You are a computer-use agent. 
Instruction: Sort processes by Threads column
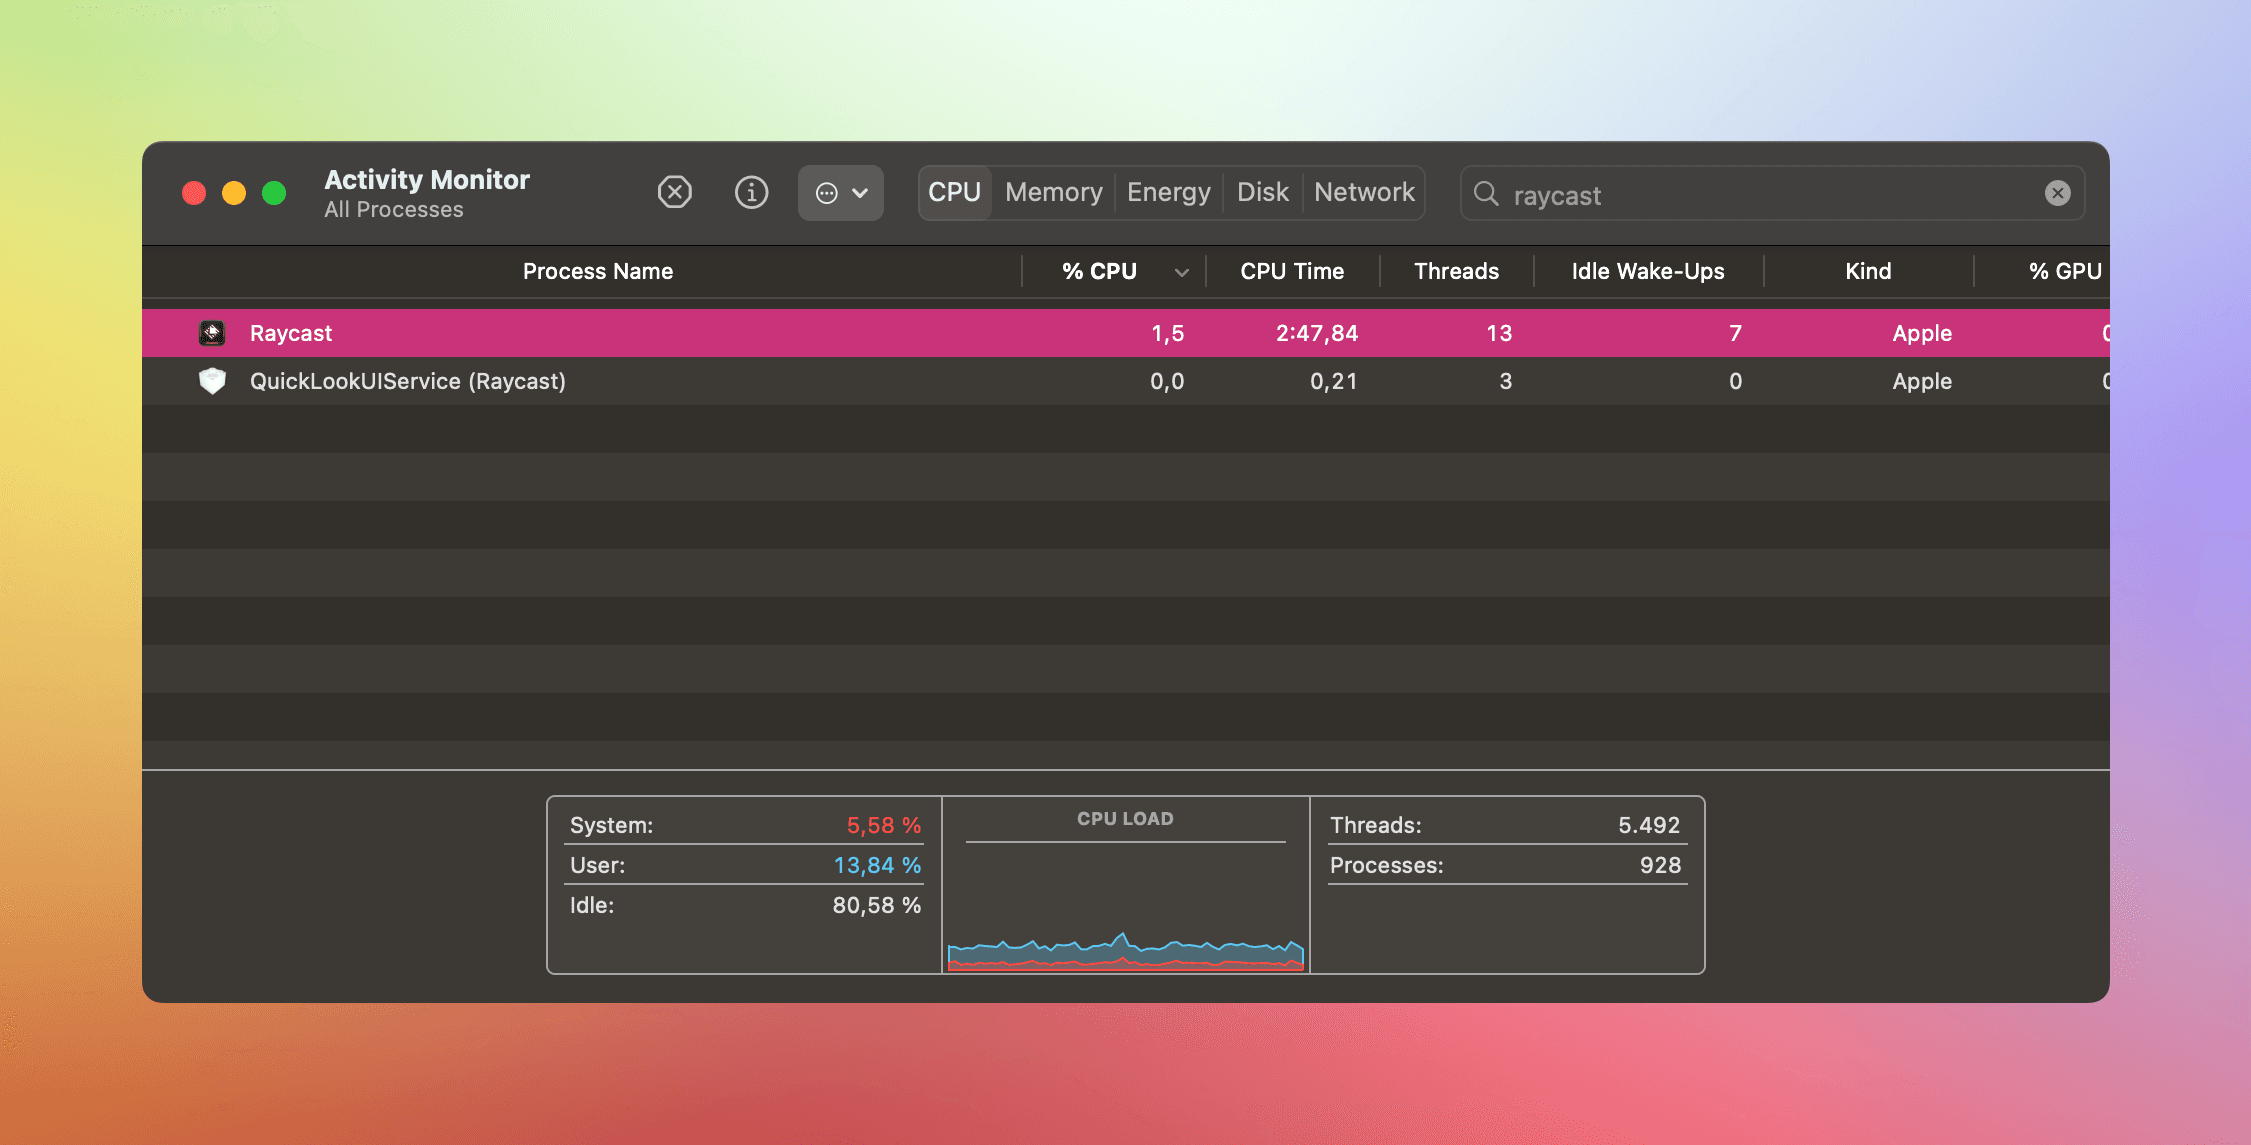click(1456, 271)
